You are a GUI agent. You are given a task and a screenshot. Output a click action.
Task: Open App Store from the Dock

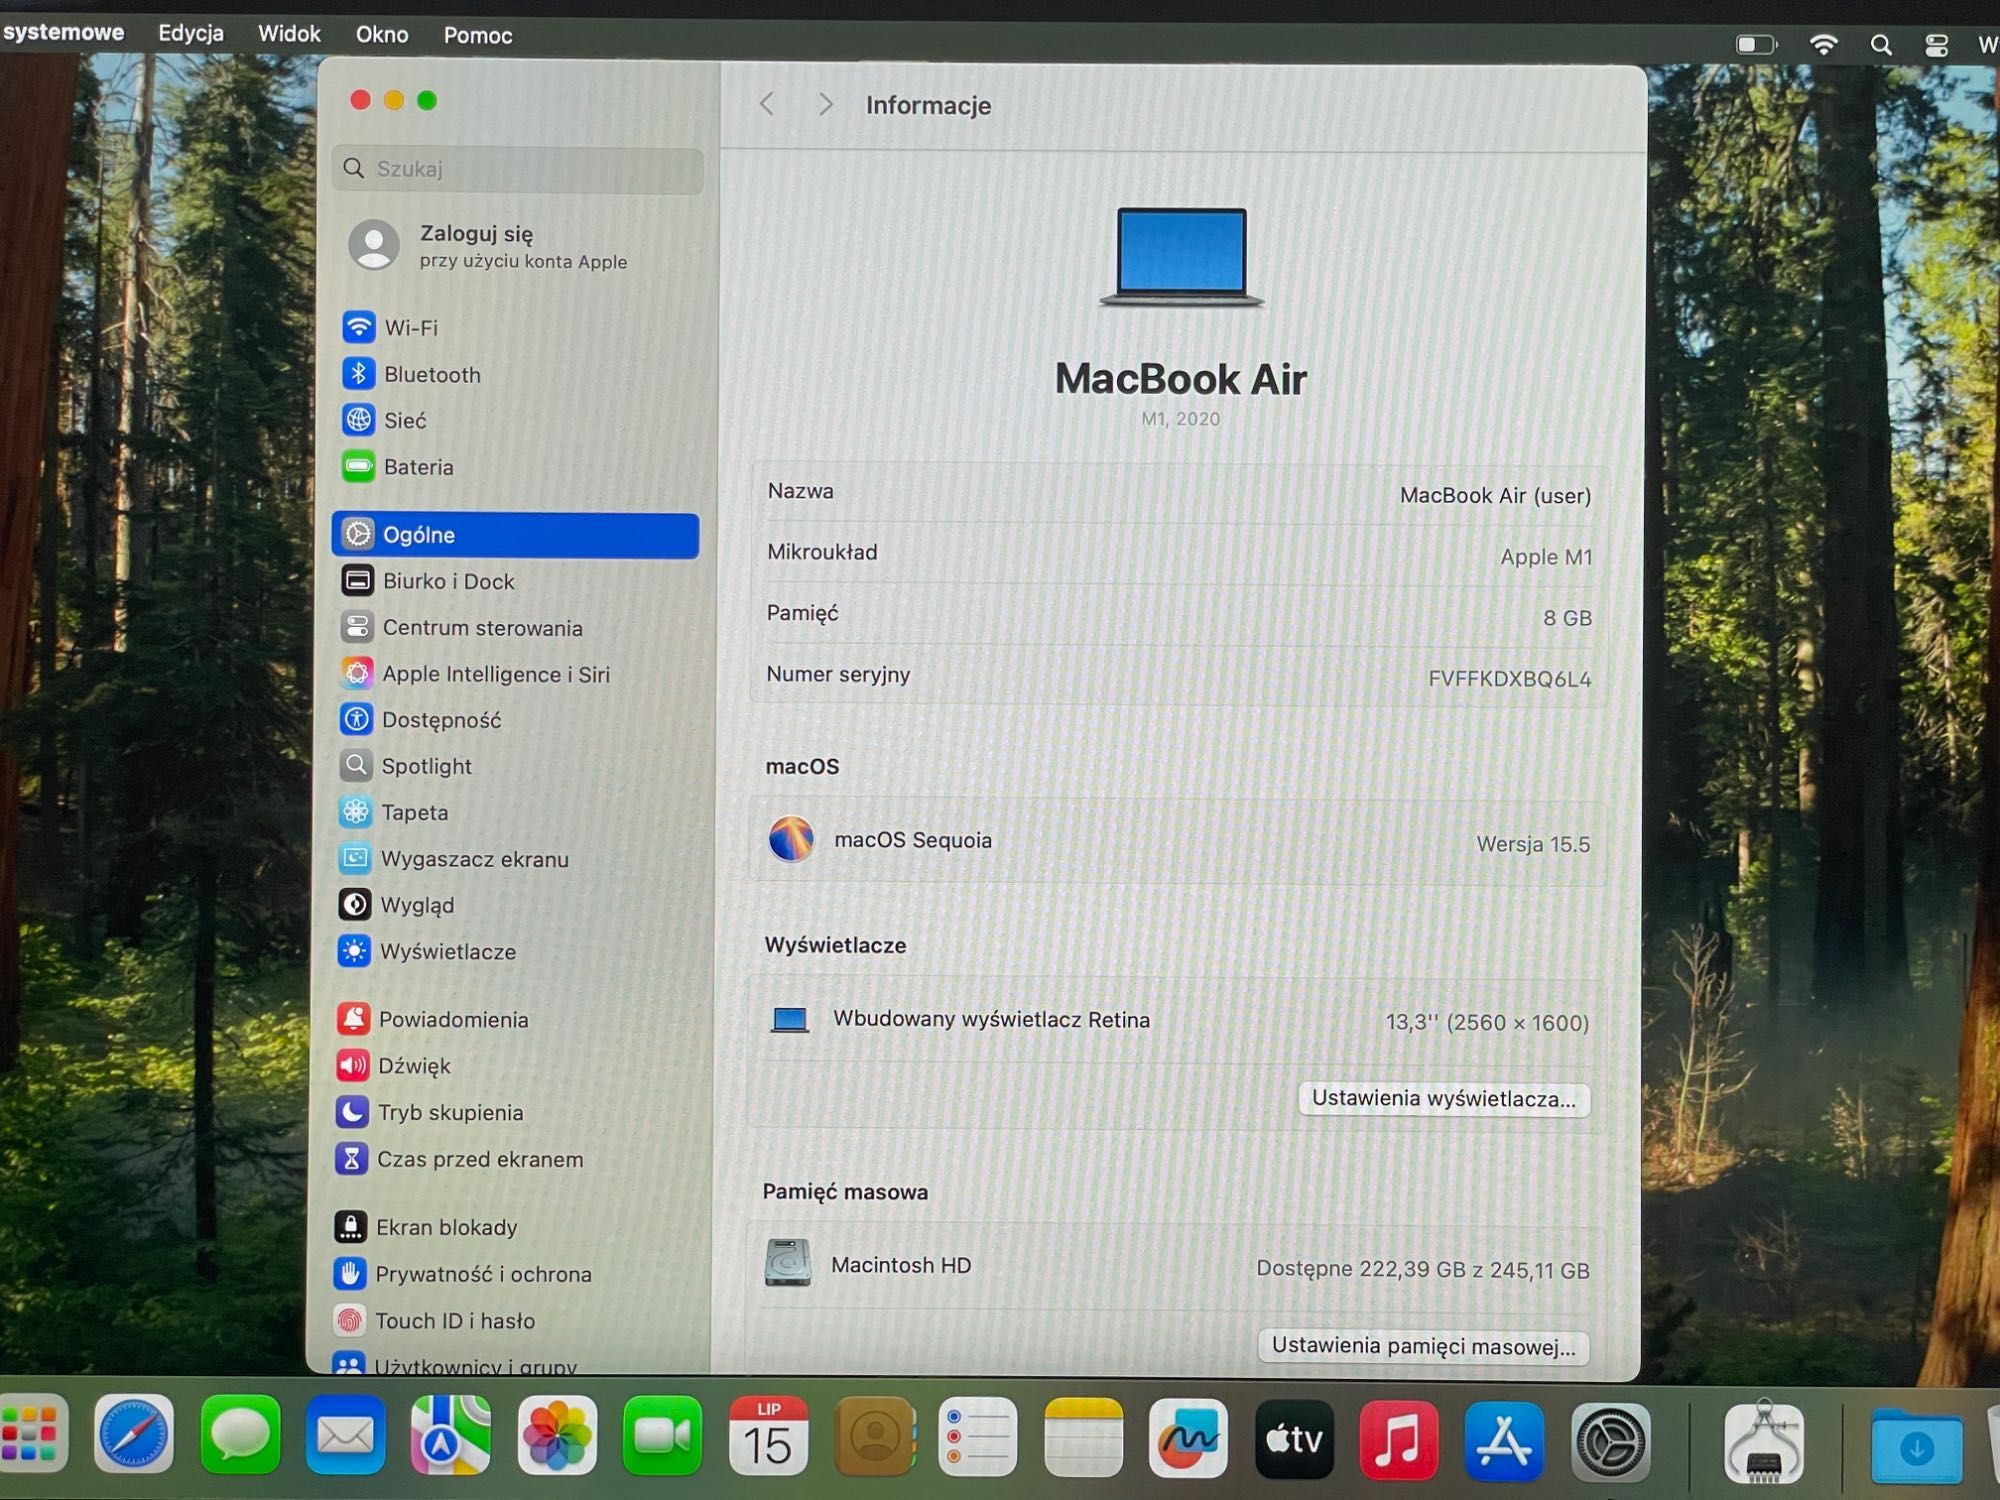coord(1504,1442)
